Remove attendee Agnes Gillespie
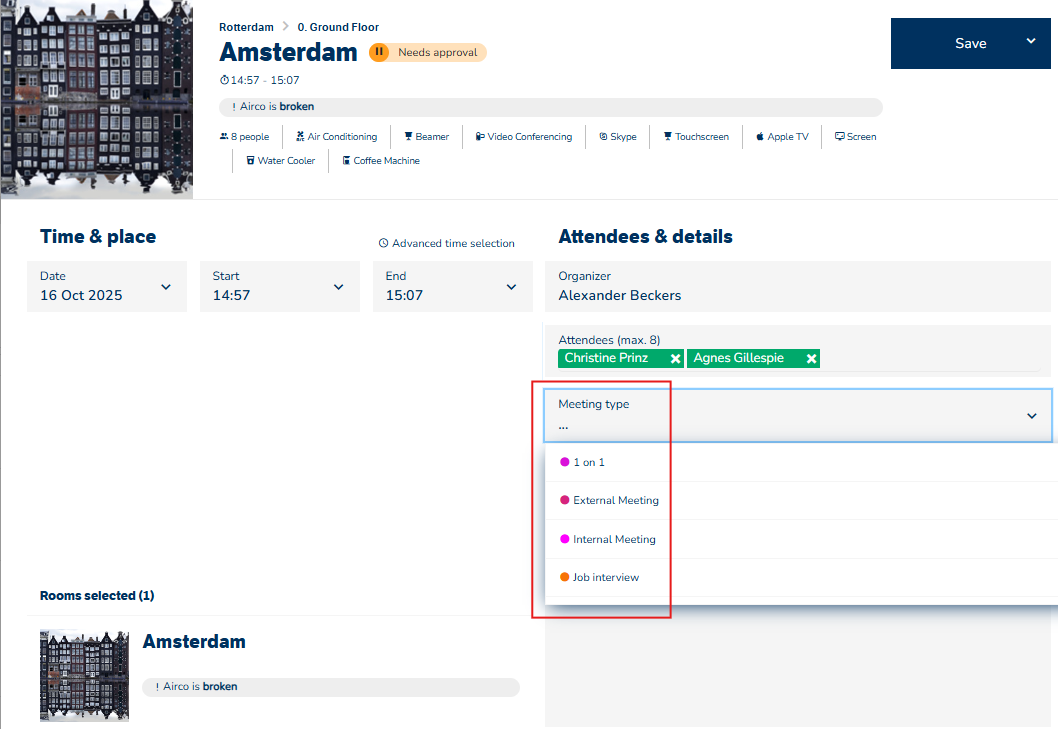The width and height of the screenshot is (1058, 729). [x=811, y=358]
